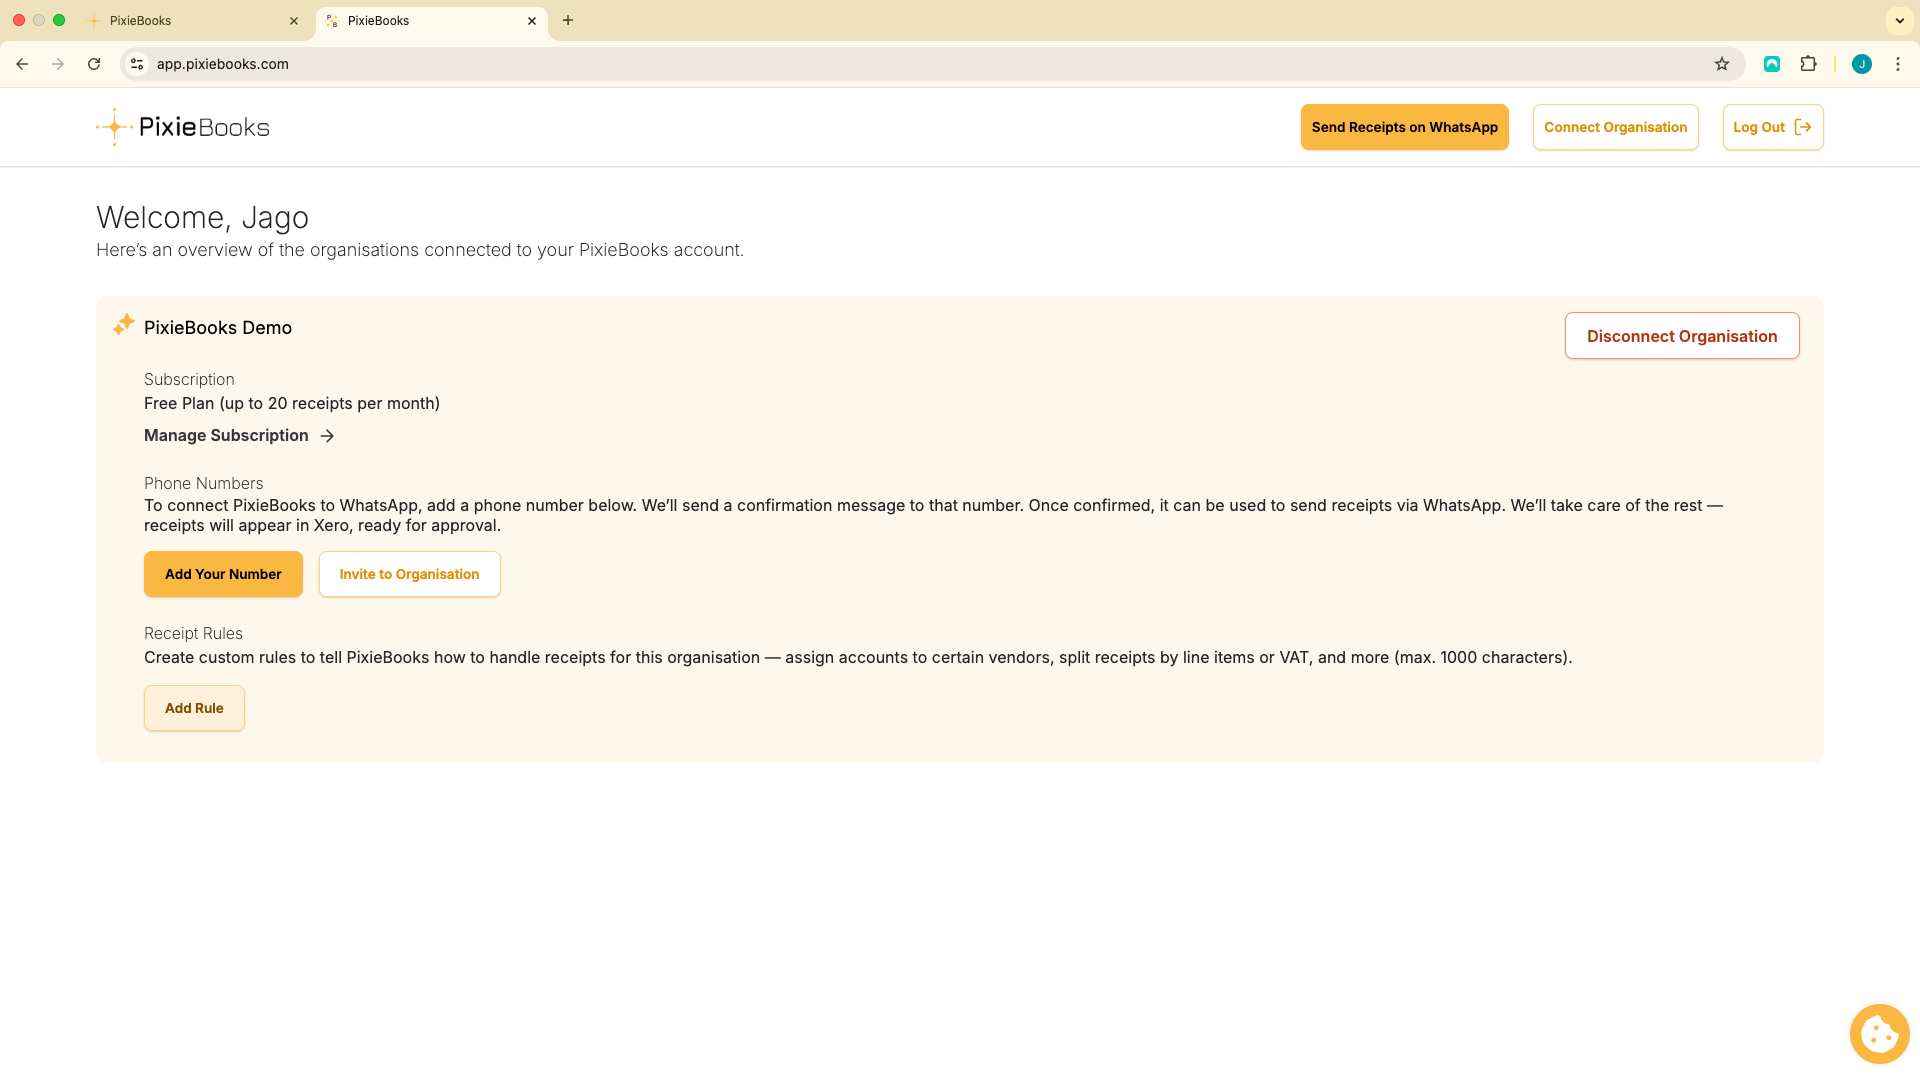Click Send Receipts on WhatsApp button
The image size is (1920, 1080).
coord(1404,127)
